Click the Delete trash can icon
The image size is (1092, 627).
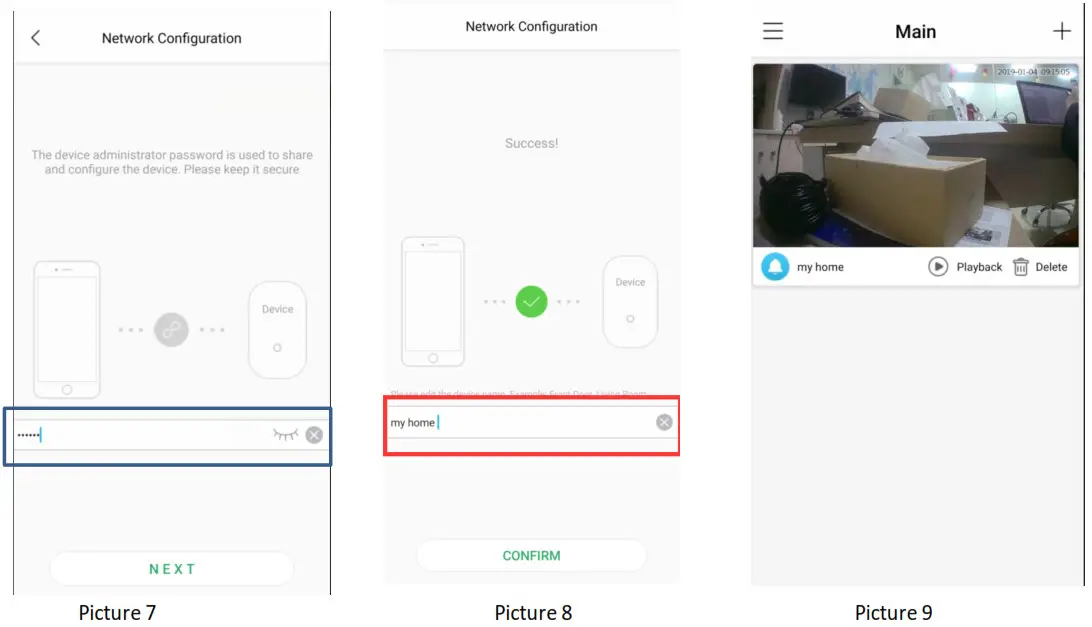click(x=1021, y=267)
